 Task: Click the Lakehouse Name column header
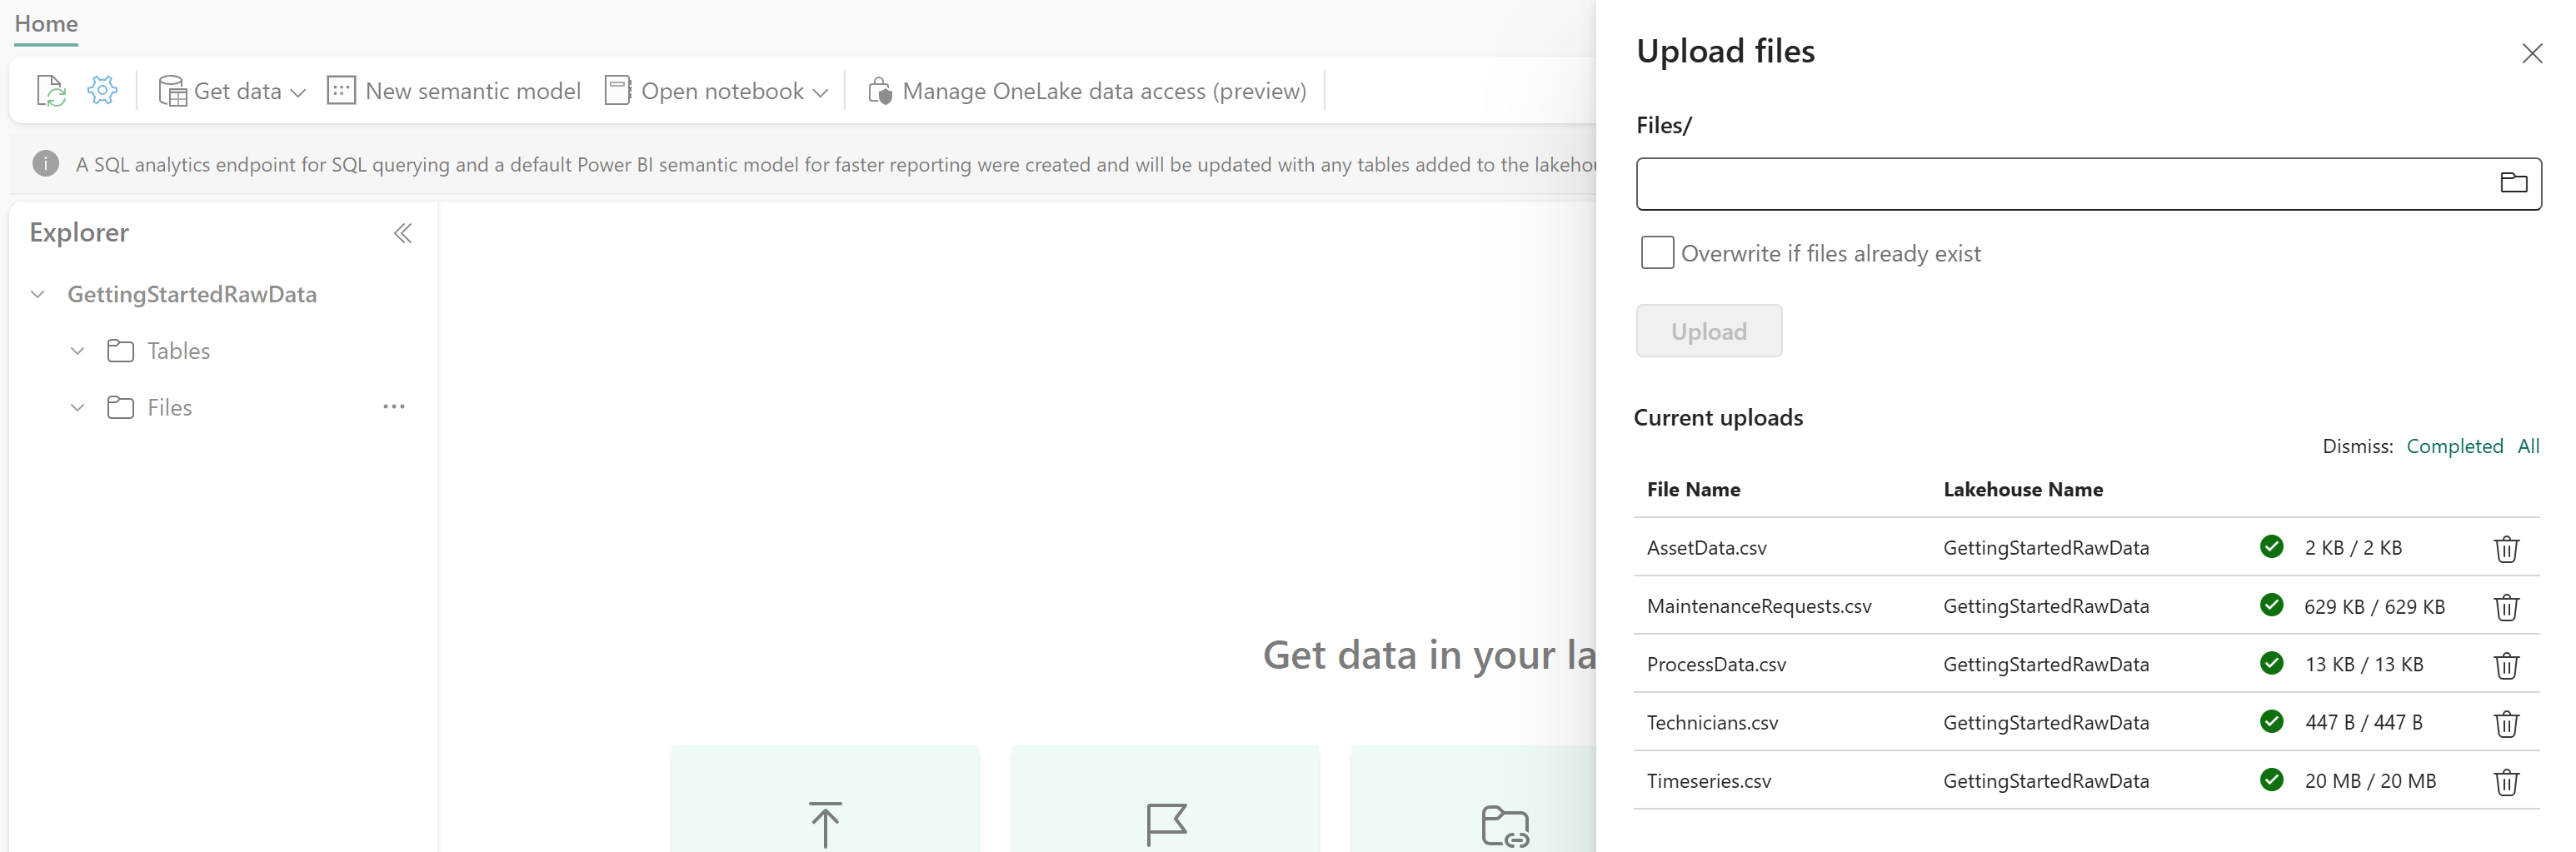[x=2023, y=489]
